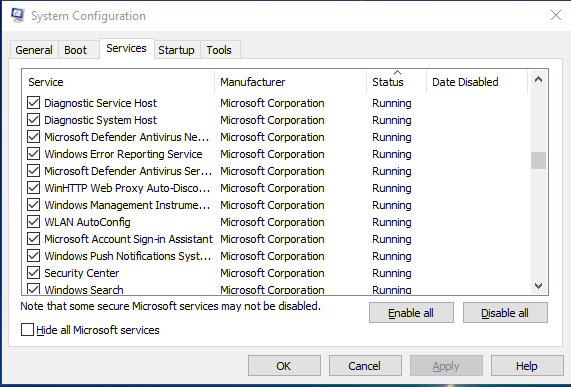The image size is (571, 387).
Task: Disable WinHTTP Web Proxy Auto-Disco... checkbox
Action: pos(34,188)
